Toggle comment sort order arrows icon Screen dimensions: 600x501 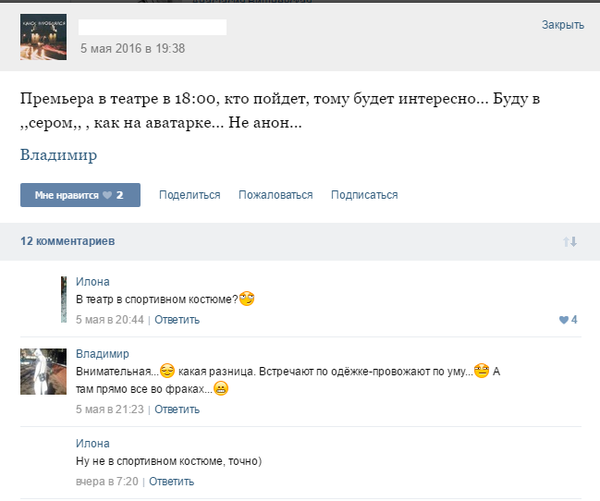(570, 242)
